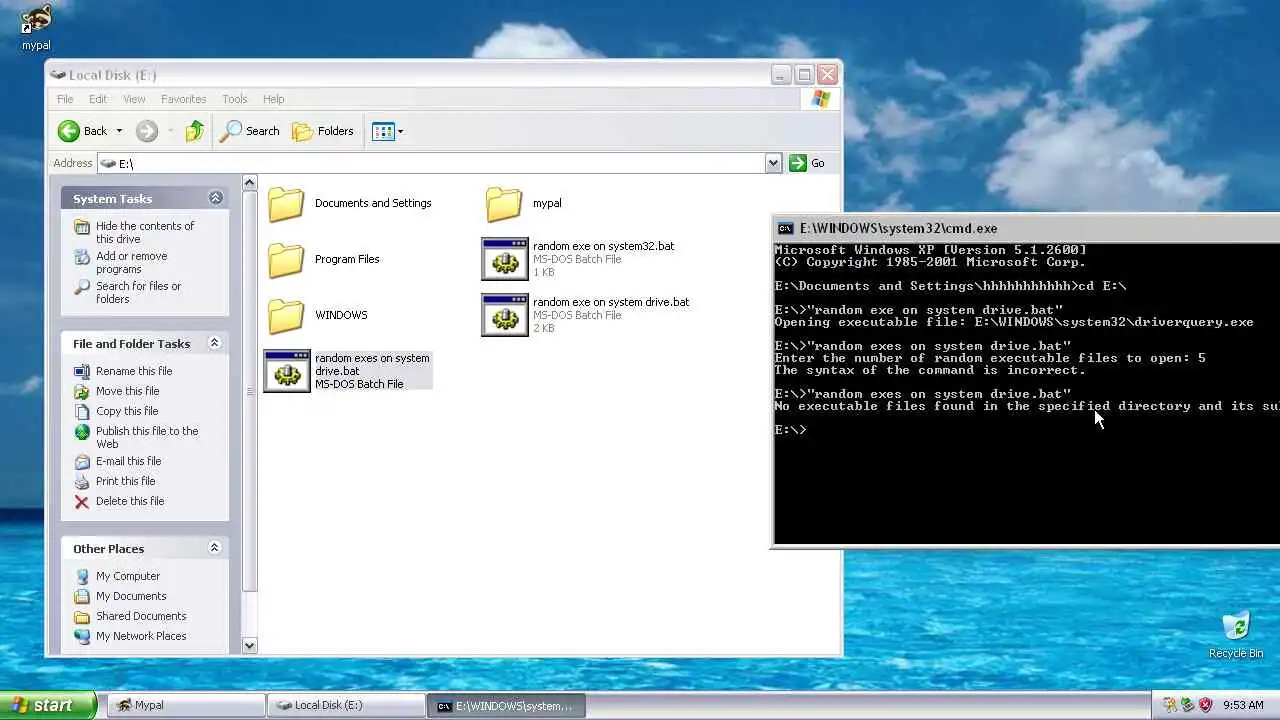This screenshot has width=1280, height=720.
Task: Select the Program Files folder icon
Action: (286, 259)
